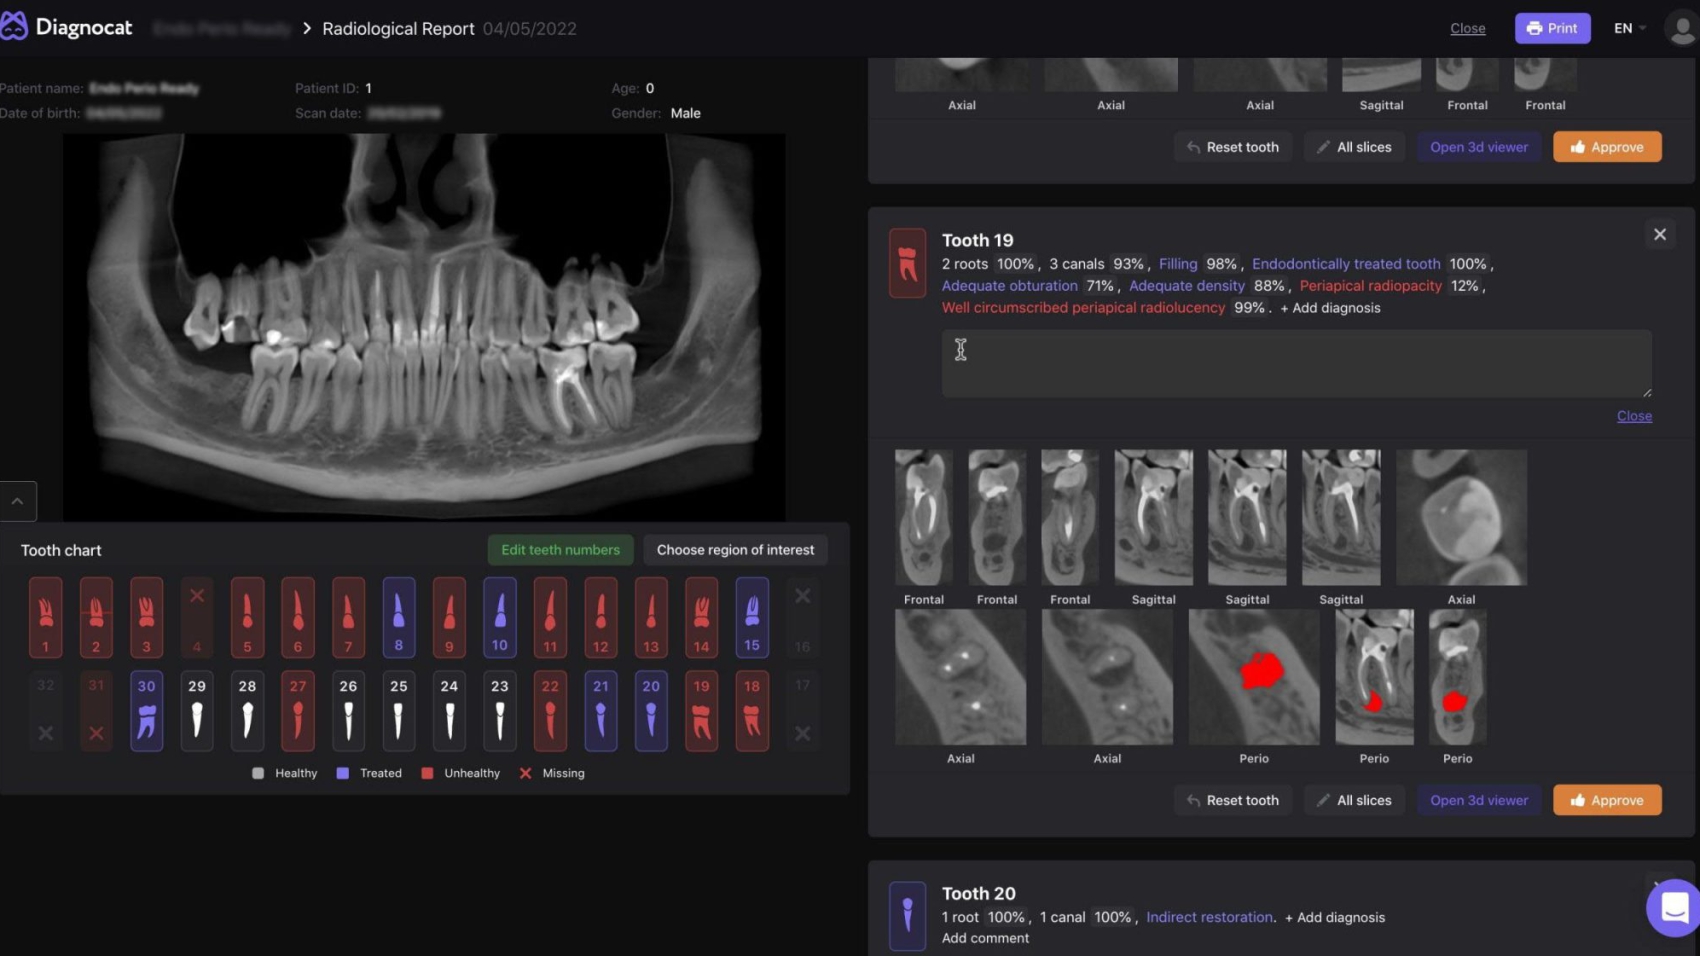The height and width of the screenshot is (956, 1700).
Task: Click the Print button
Action: 1552,28
